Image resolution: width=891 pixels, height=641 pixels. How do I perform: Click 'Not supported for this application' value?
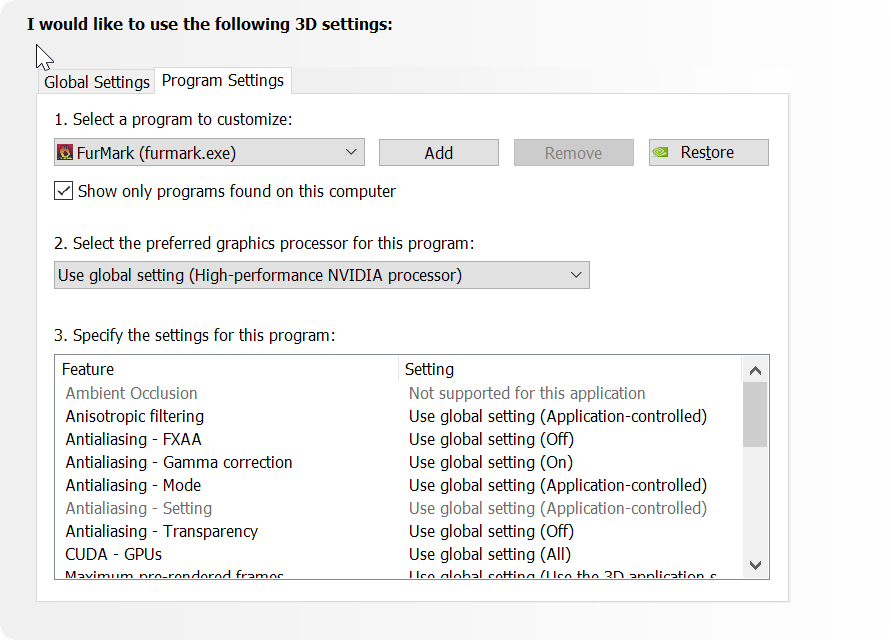(527, 393)
